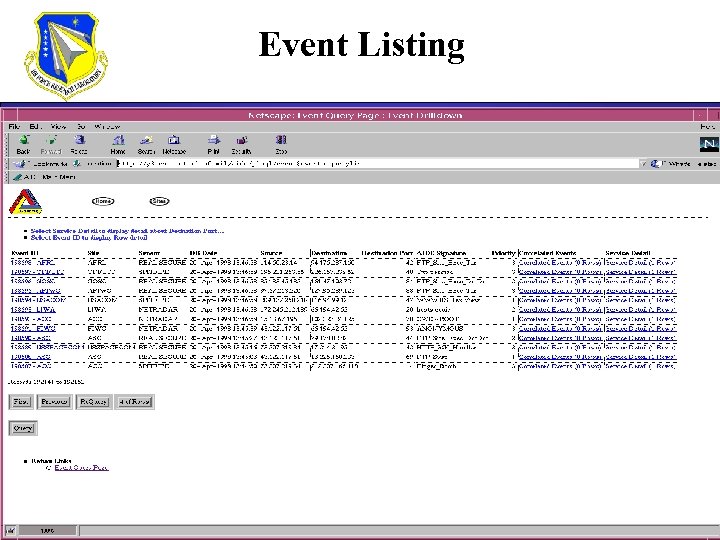This screenshot has width=720, height=540.
Task: Click the Event ID column header
Action: (x=26, y=253)
